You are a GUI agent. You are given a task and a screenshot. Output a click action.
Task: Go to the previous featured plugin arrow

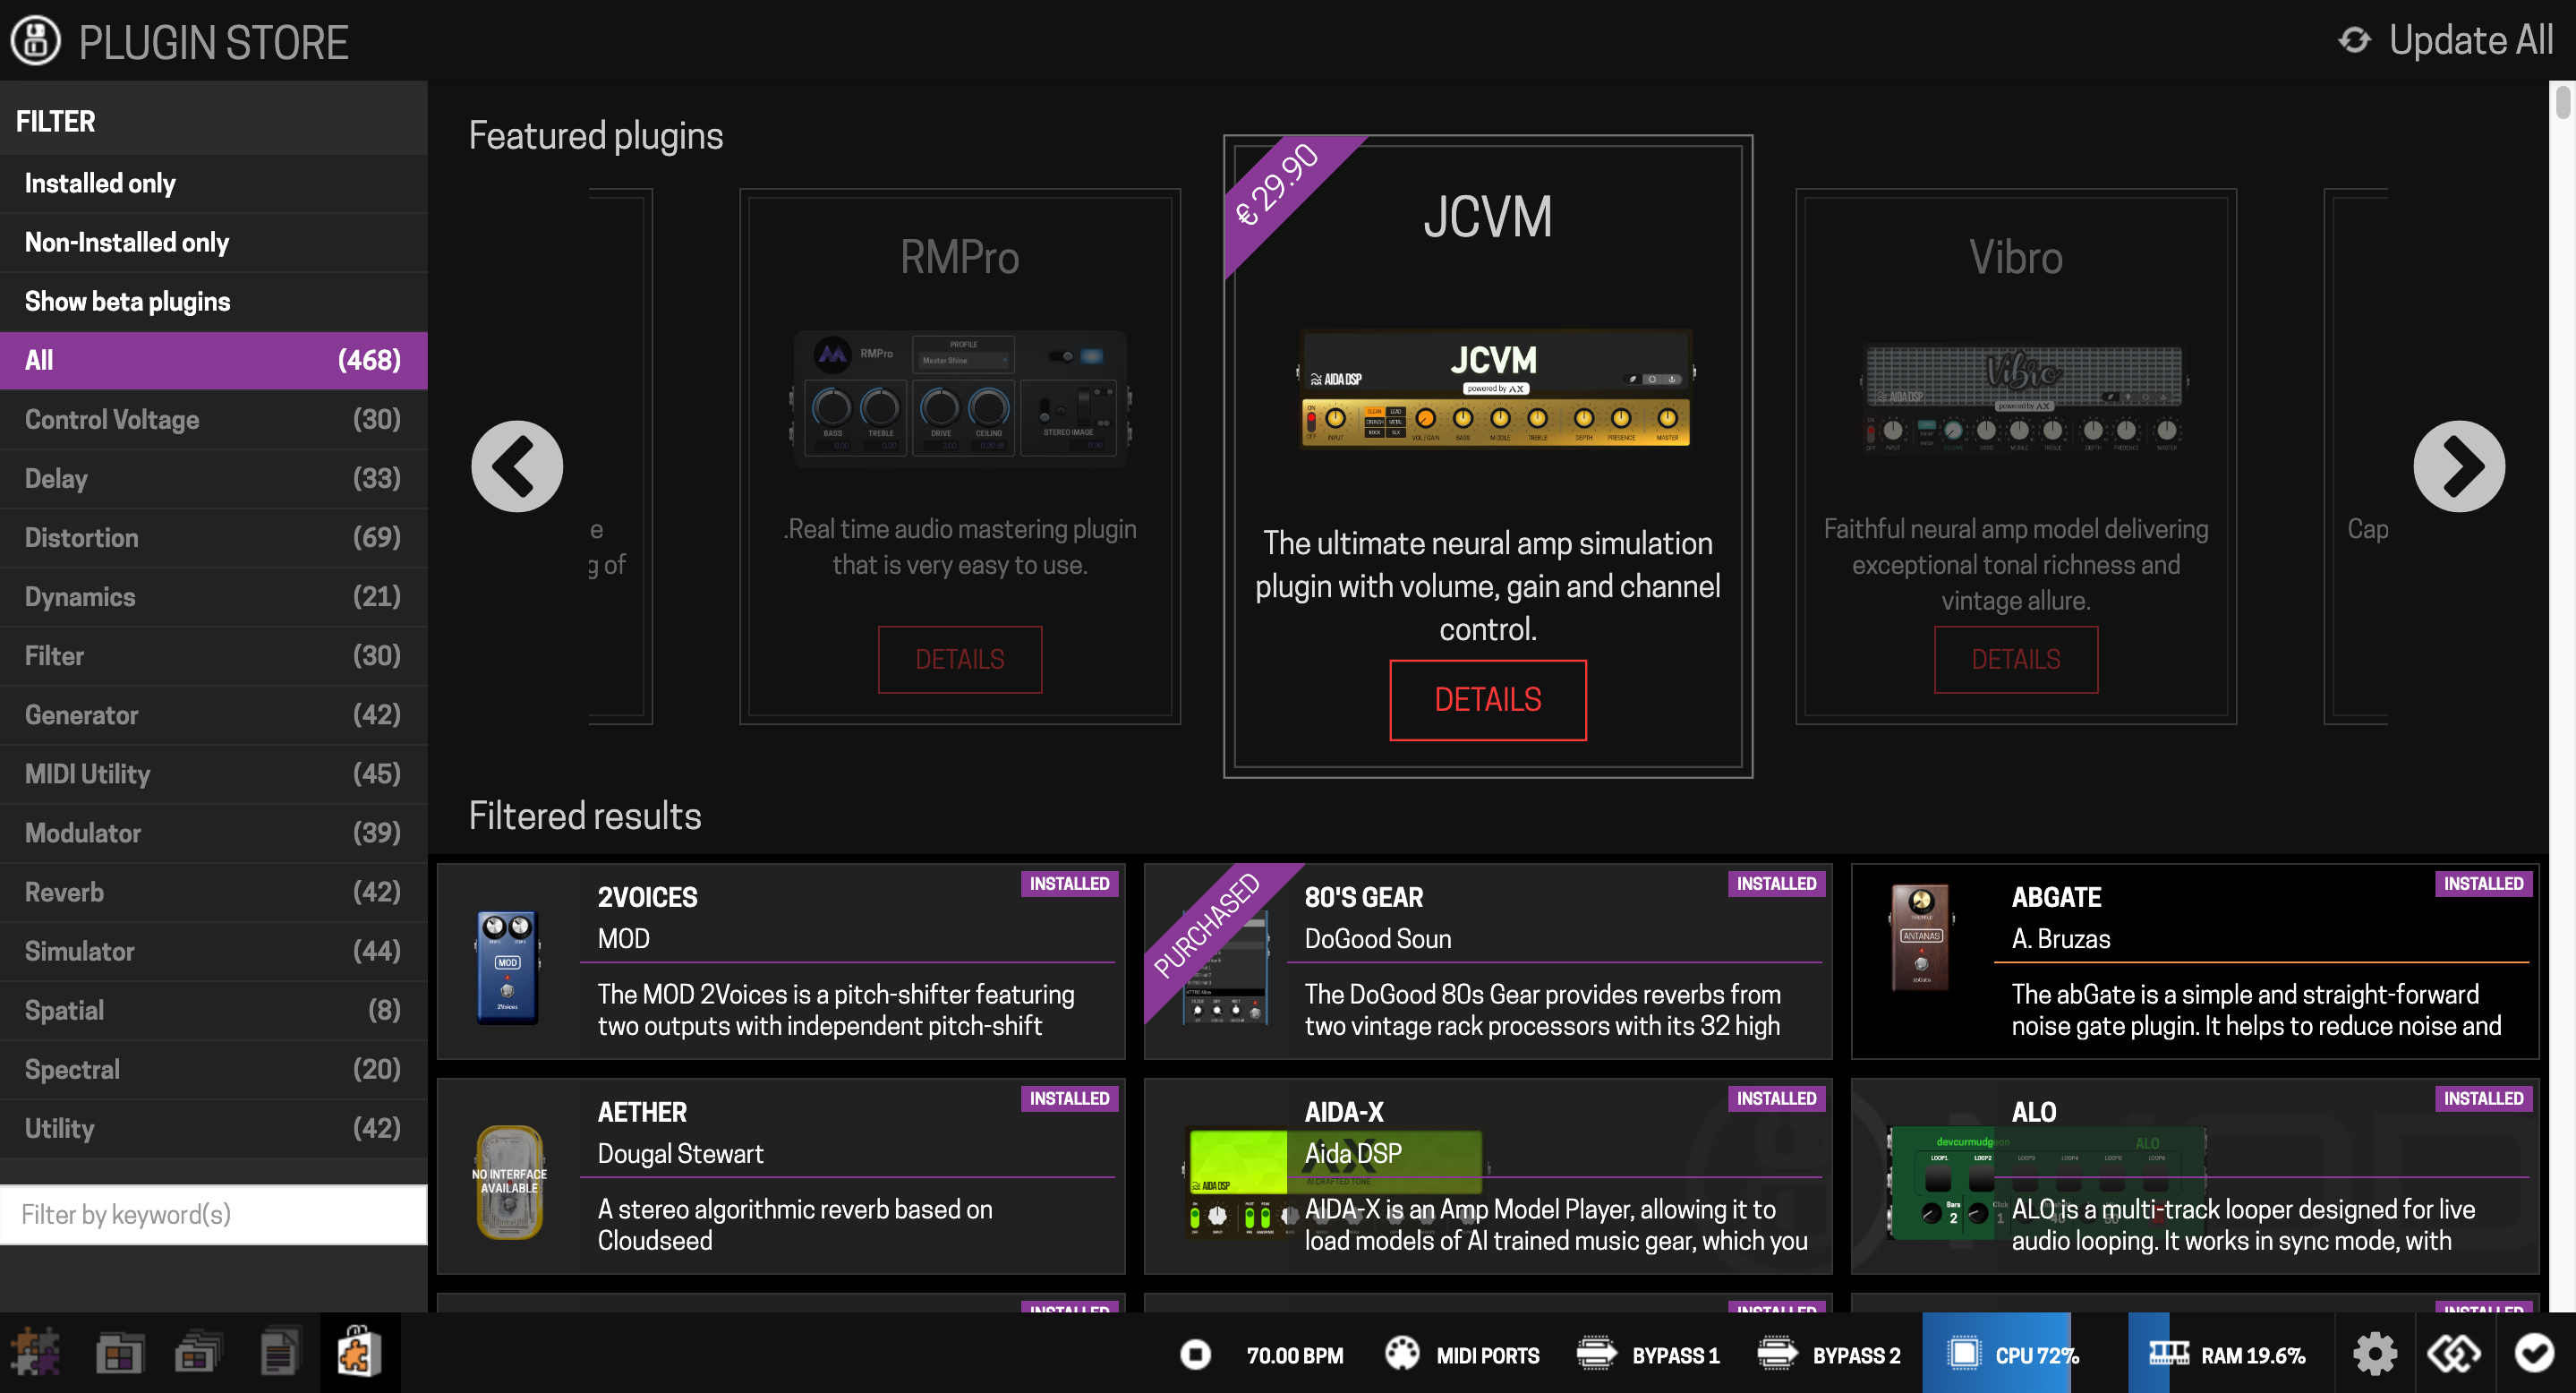[x=517, y=466]
